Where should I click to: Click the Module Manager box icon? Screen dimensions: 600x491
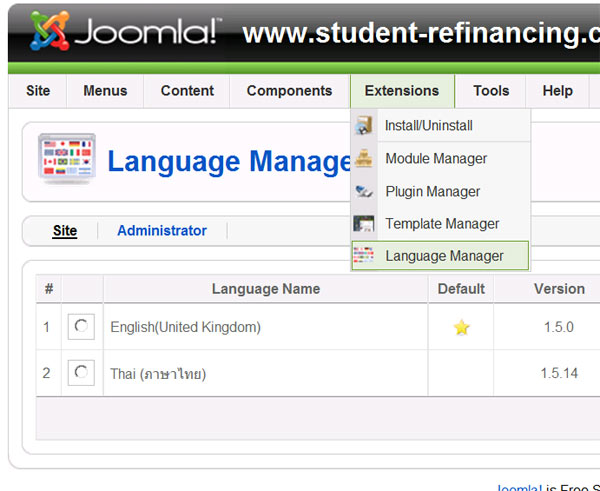[364, 158]
